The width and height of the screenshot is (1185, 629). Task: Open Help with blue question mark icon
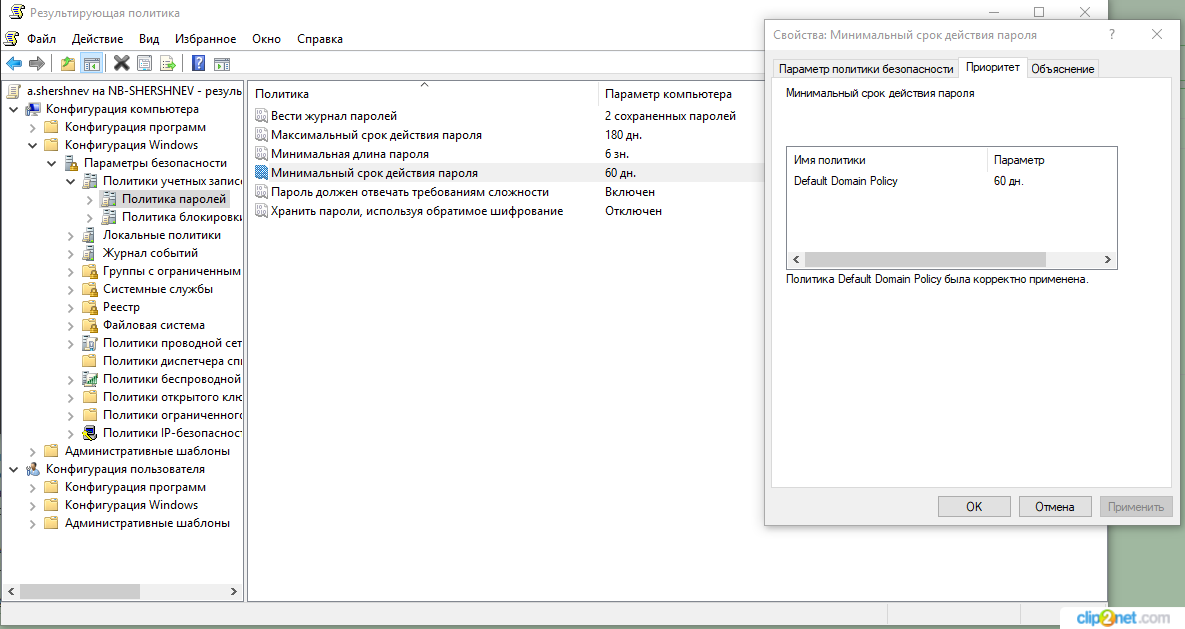click(199, 64)
